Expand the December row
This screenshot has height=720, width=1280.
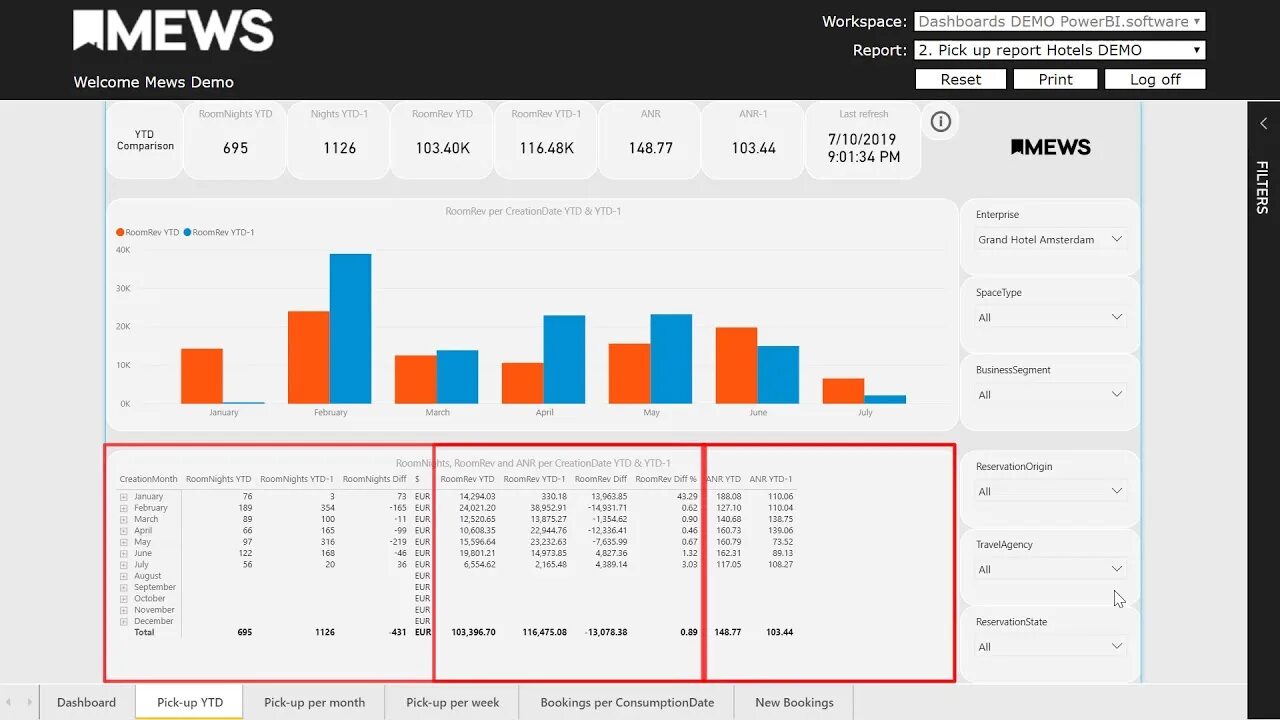point(124,621)
